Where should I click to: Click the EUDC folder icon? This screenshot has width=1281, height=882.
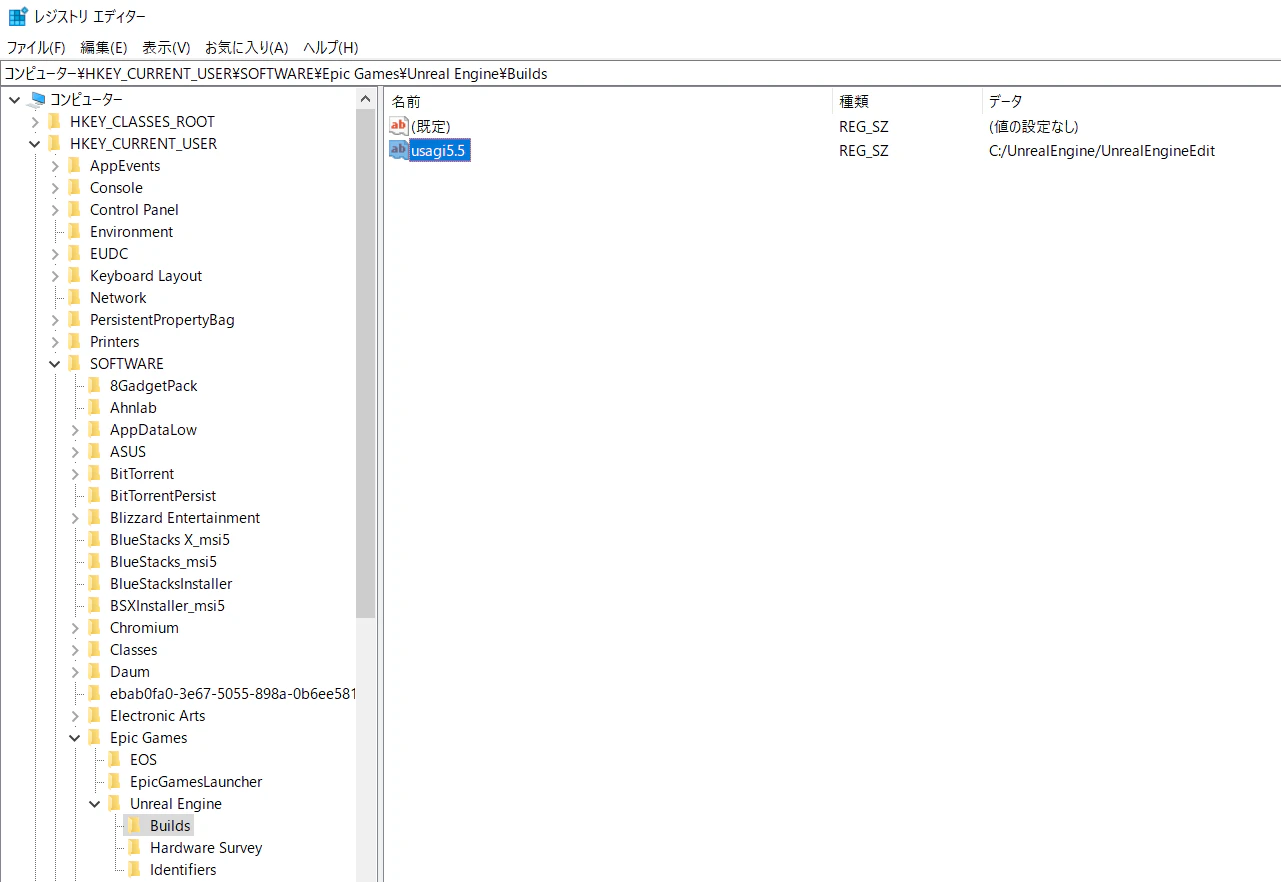[x=74, y=253]
